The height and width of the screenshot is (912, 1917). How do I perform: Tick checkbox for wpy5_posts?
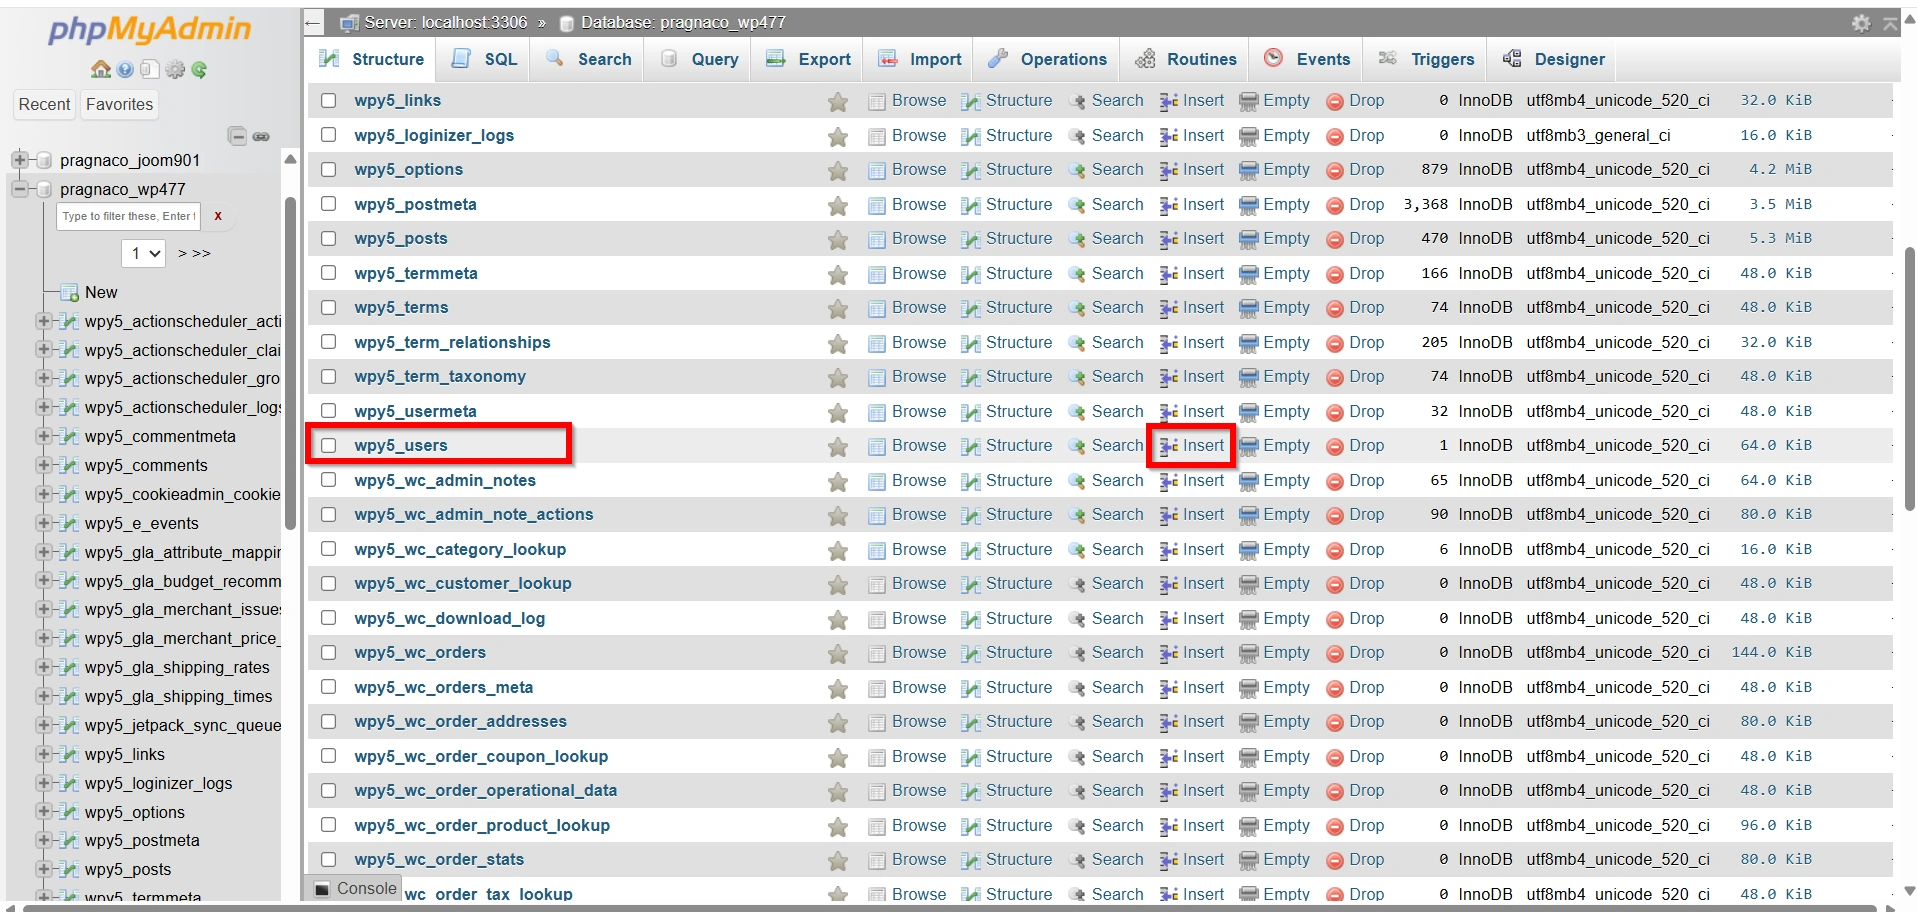pyautogui.click(x=328, y=238)
